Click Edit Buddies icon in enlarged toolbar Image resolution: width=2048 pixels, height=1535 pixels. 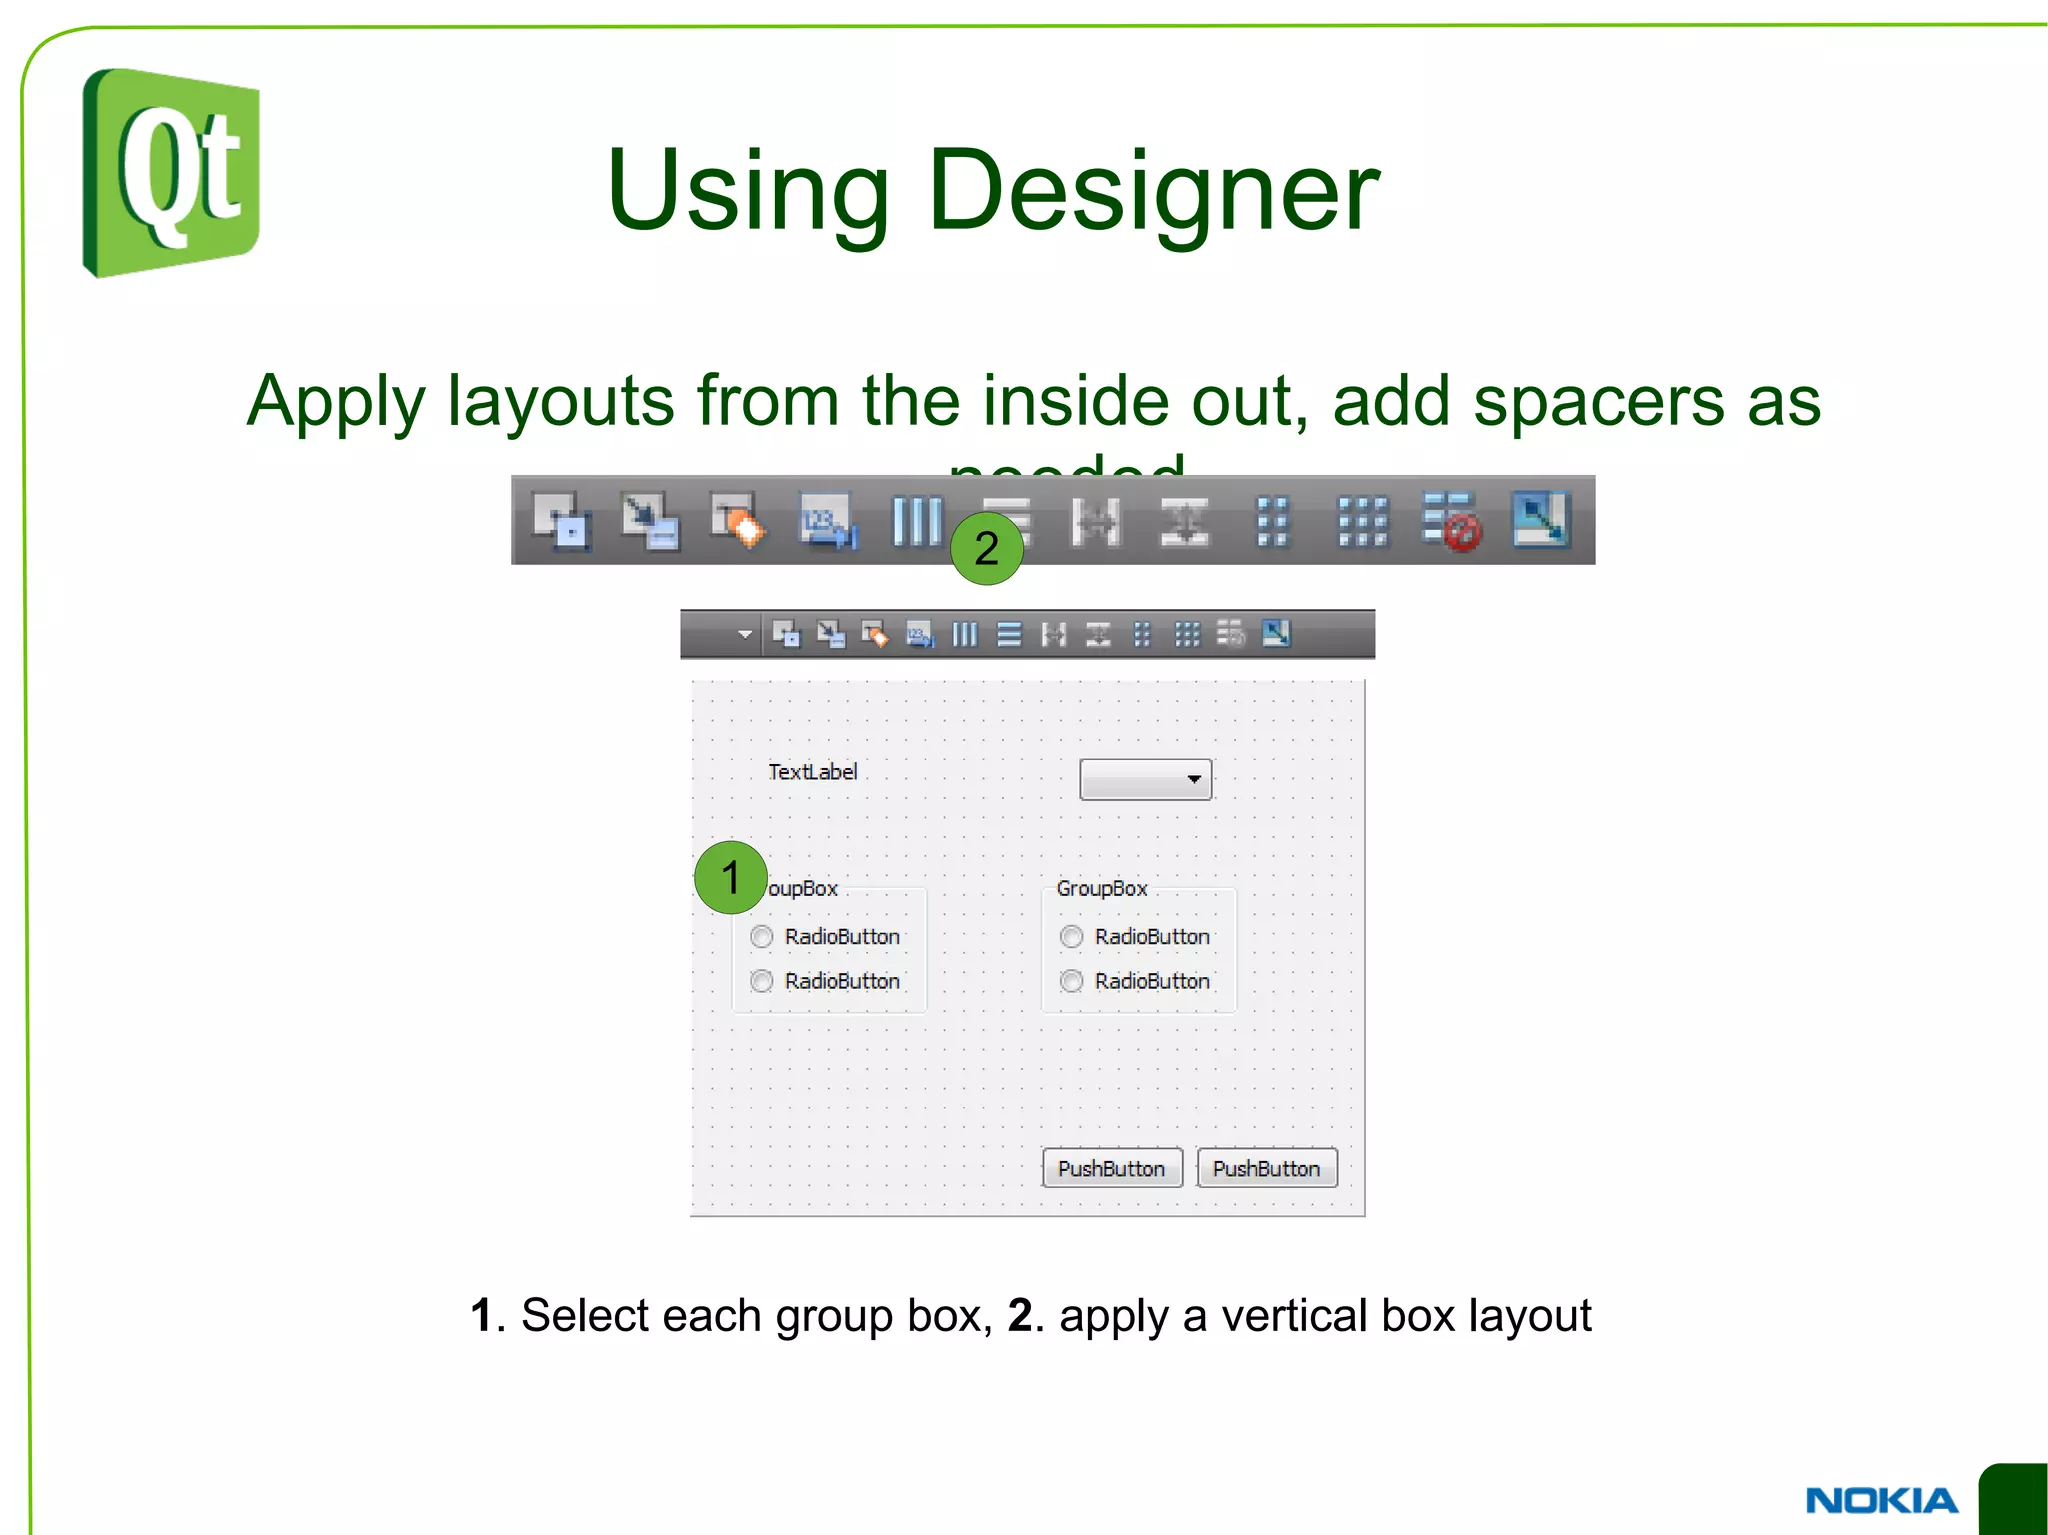point(739,520)
